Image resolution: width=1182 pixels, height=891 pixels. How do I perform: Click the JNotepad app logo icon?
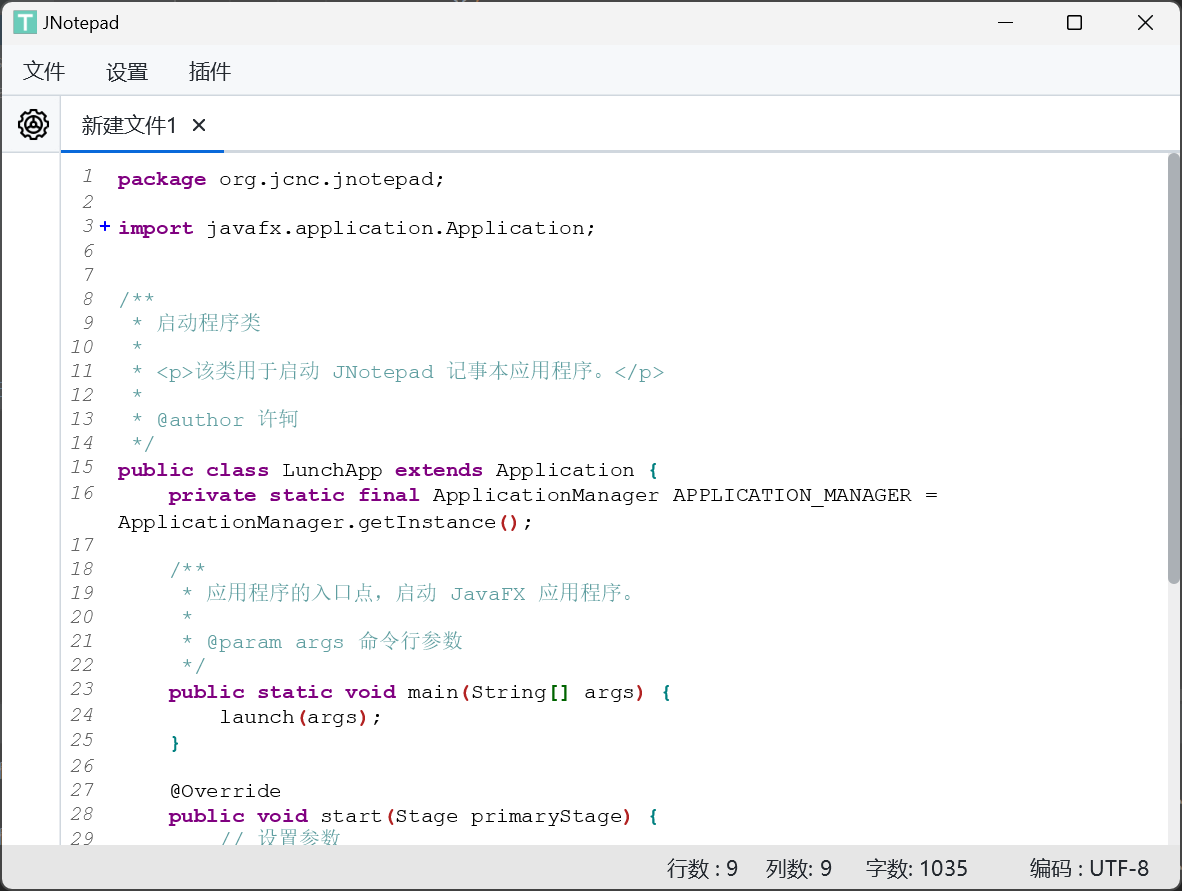[x=24, y=22]
